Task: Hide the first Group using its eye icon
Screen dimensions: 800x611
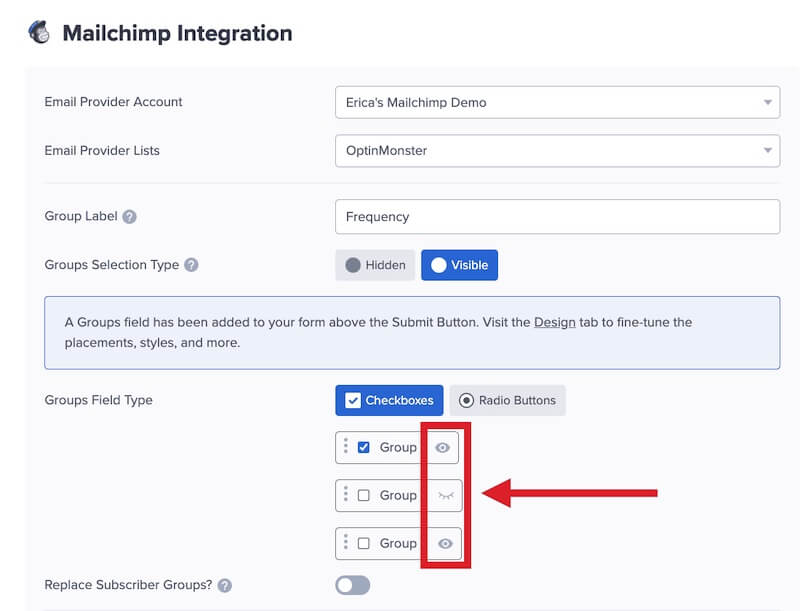Action: 441,447
